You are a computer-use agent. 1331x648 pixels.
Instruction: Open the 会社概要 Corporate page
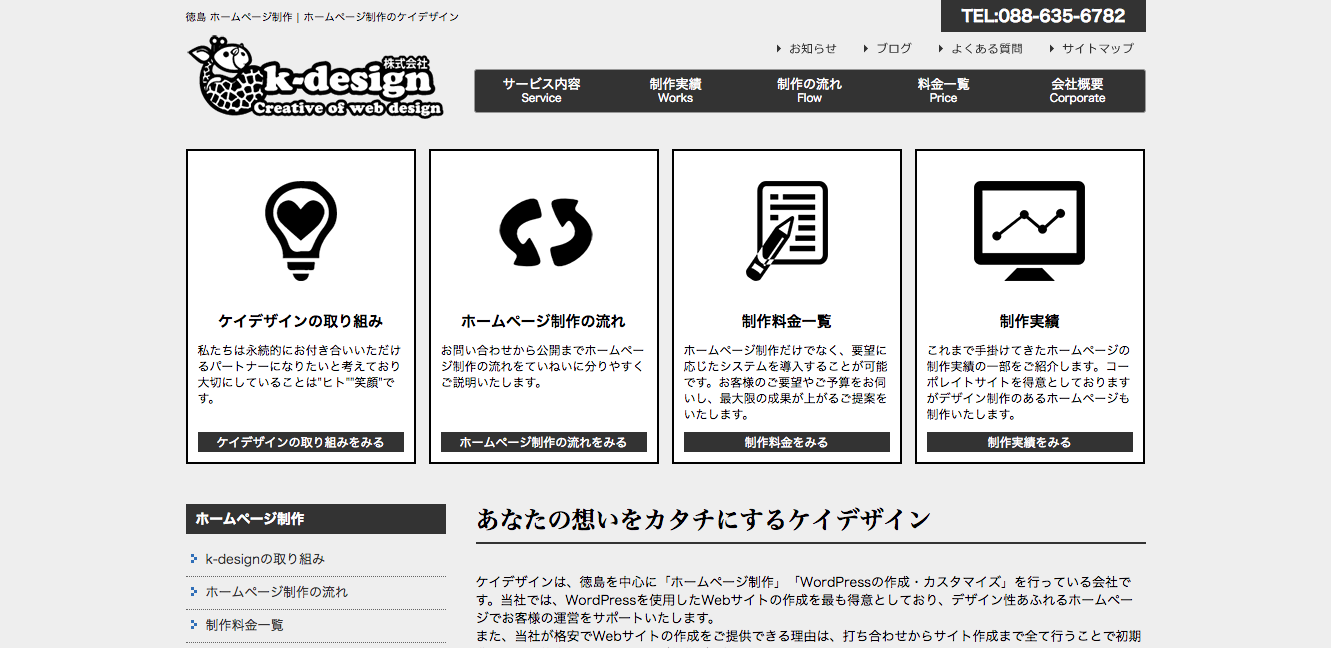[1077, 91]
